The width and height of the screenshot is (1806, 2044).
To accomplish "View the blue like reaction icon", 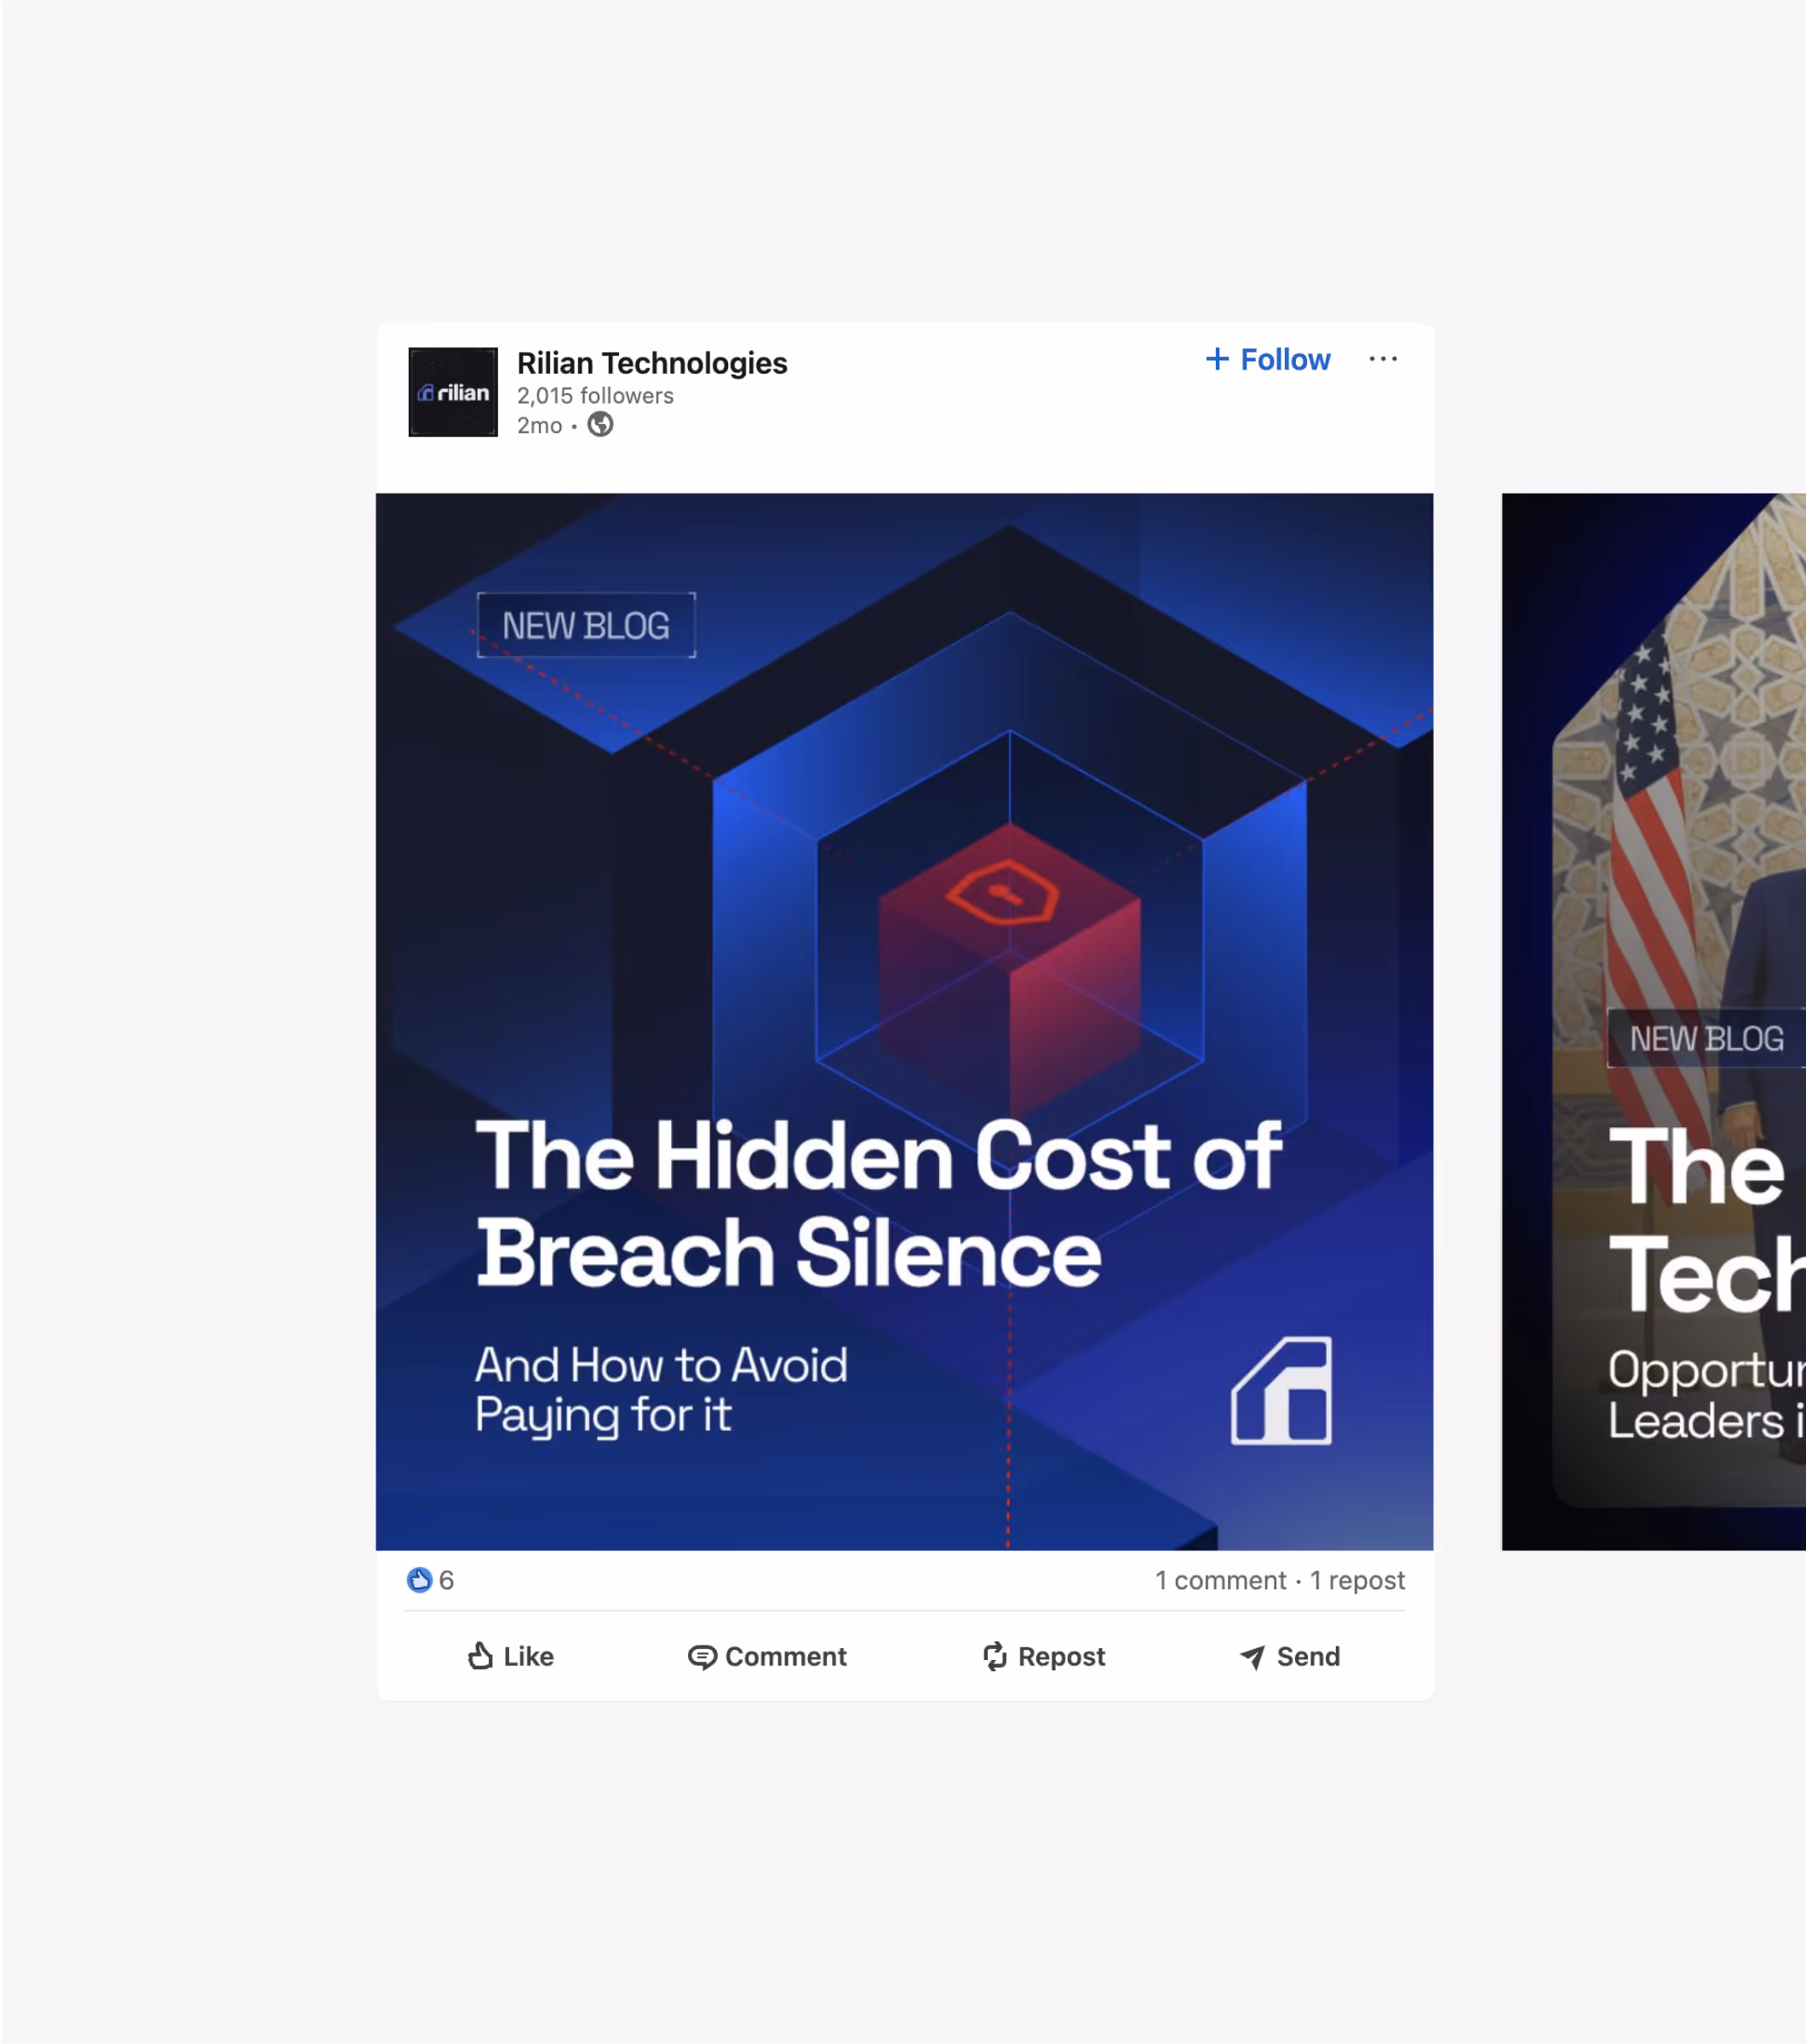I will pos(419,1580).
